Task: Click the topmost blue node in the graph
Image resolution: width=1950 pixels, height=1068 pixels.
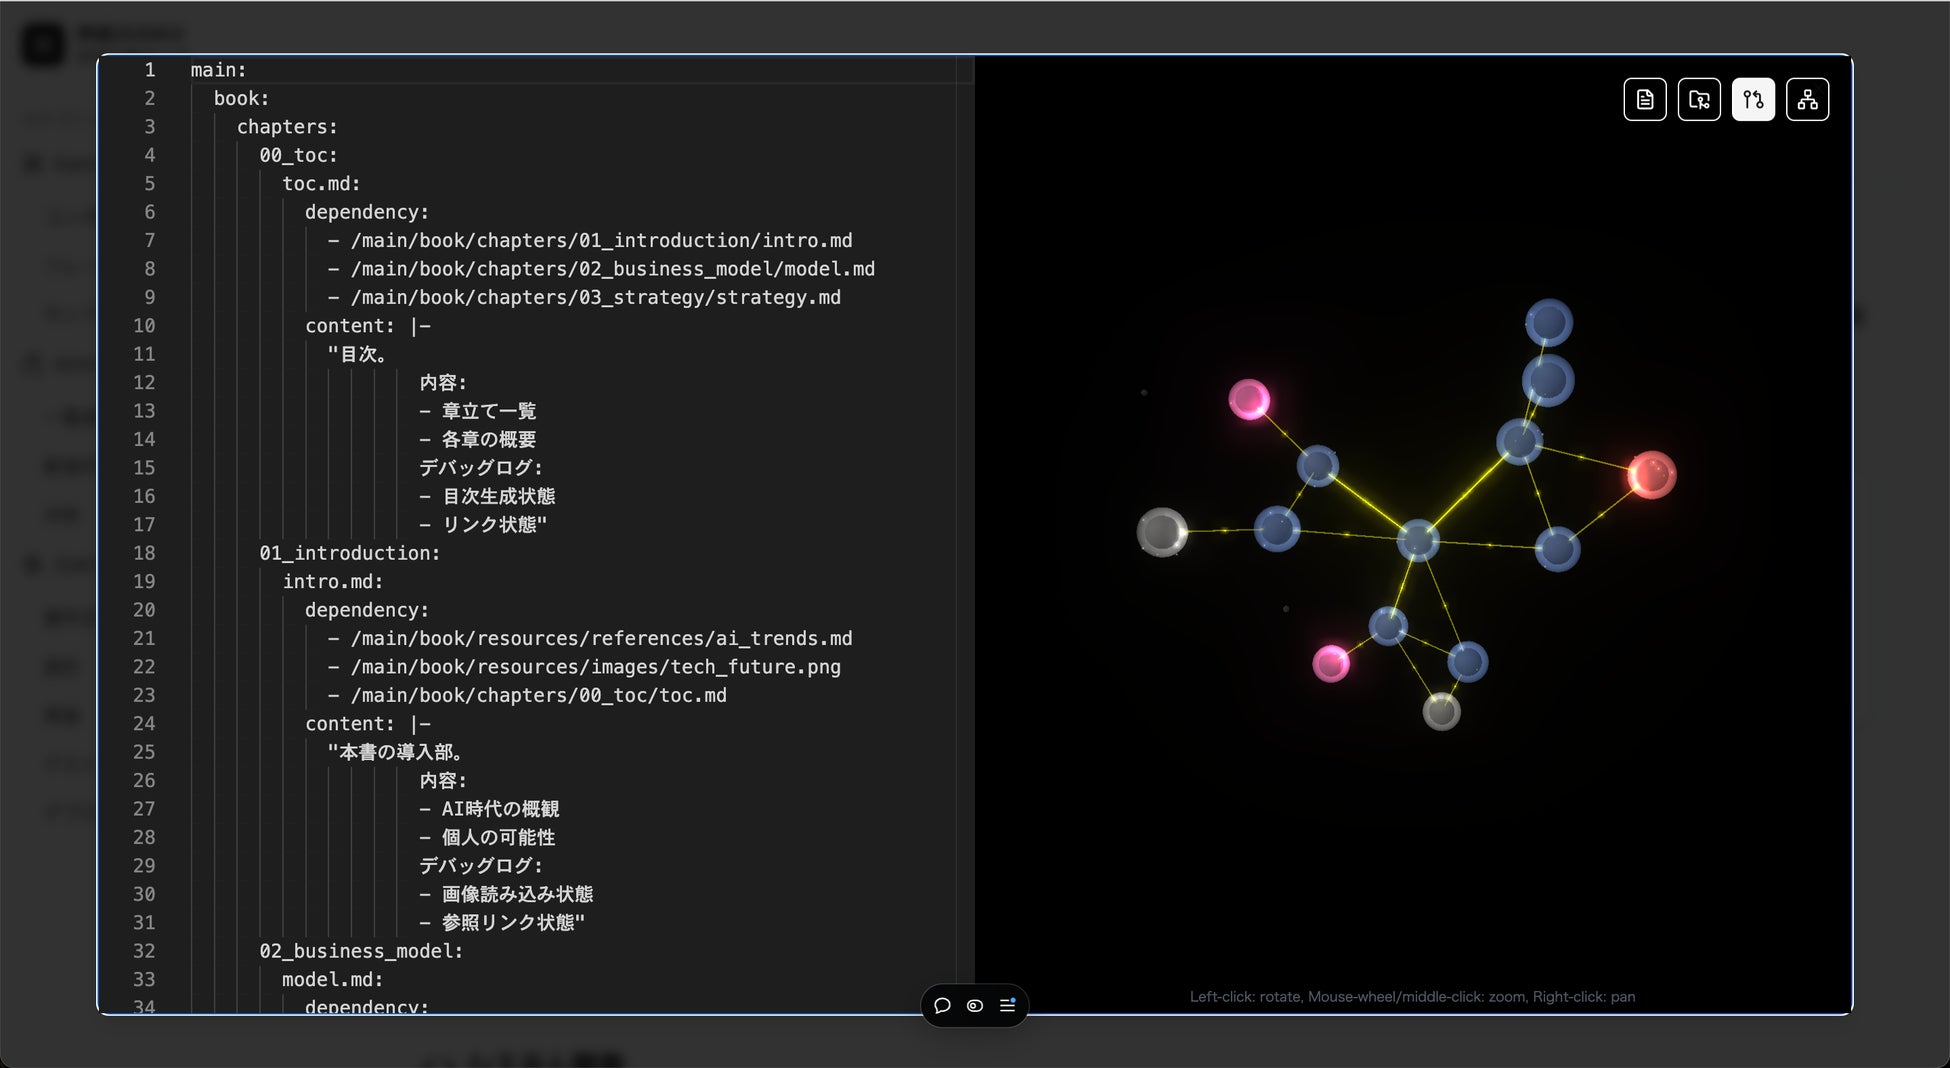Action: pyautogui.click(x=1549, y=323)
